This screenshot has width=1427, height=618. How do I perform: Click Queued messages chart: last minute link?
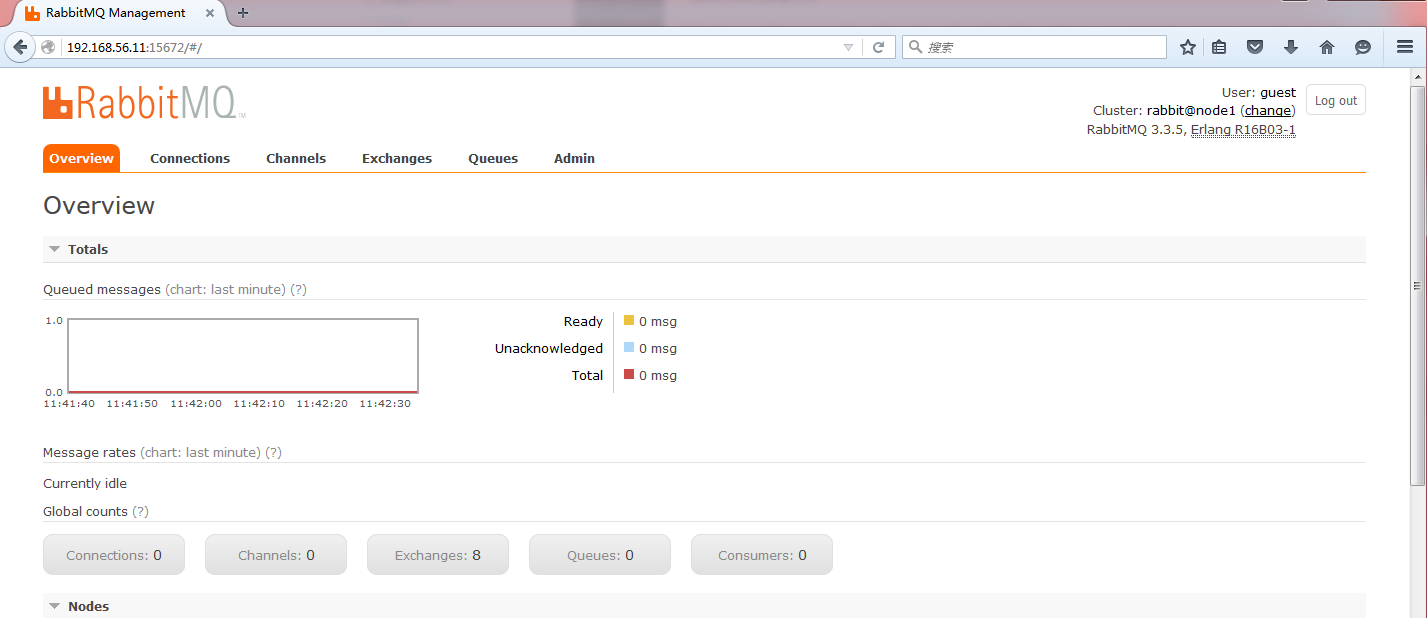coord(225,289)
